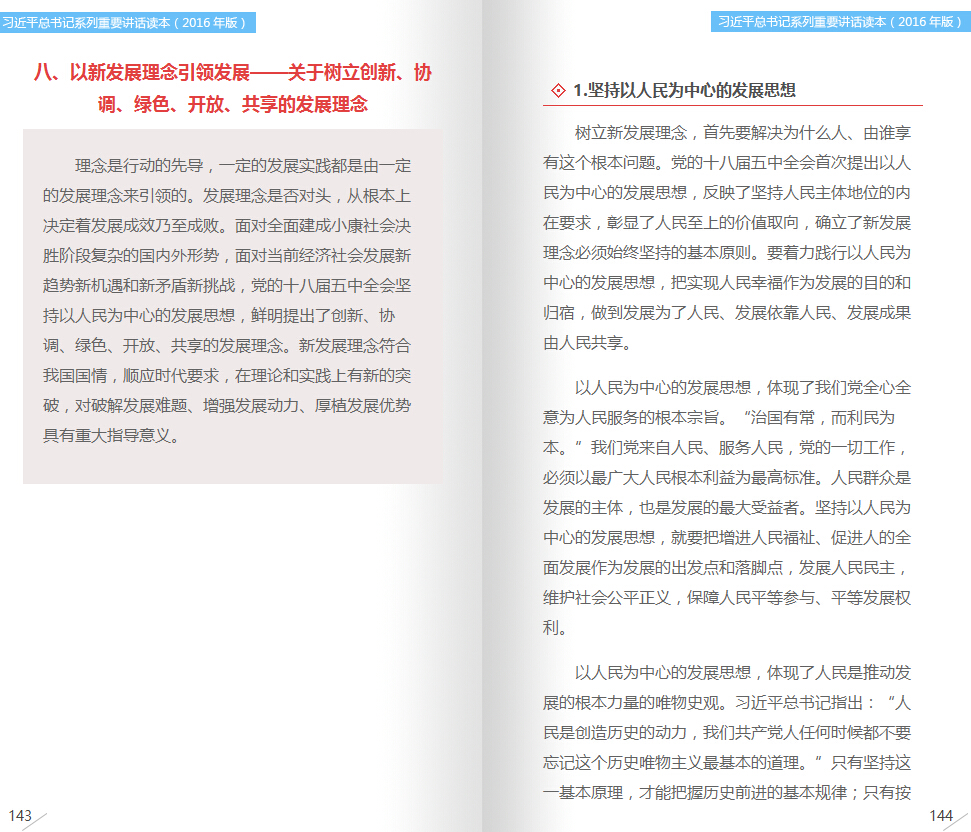Screen dimensions: 971x832
Task: Click the left page's blue book-title header banner
Action: click(x=128, y=23)
